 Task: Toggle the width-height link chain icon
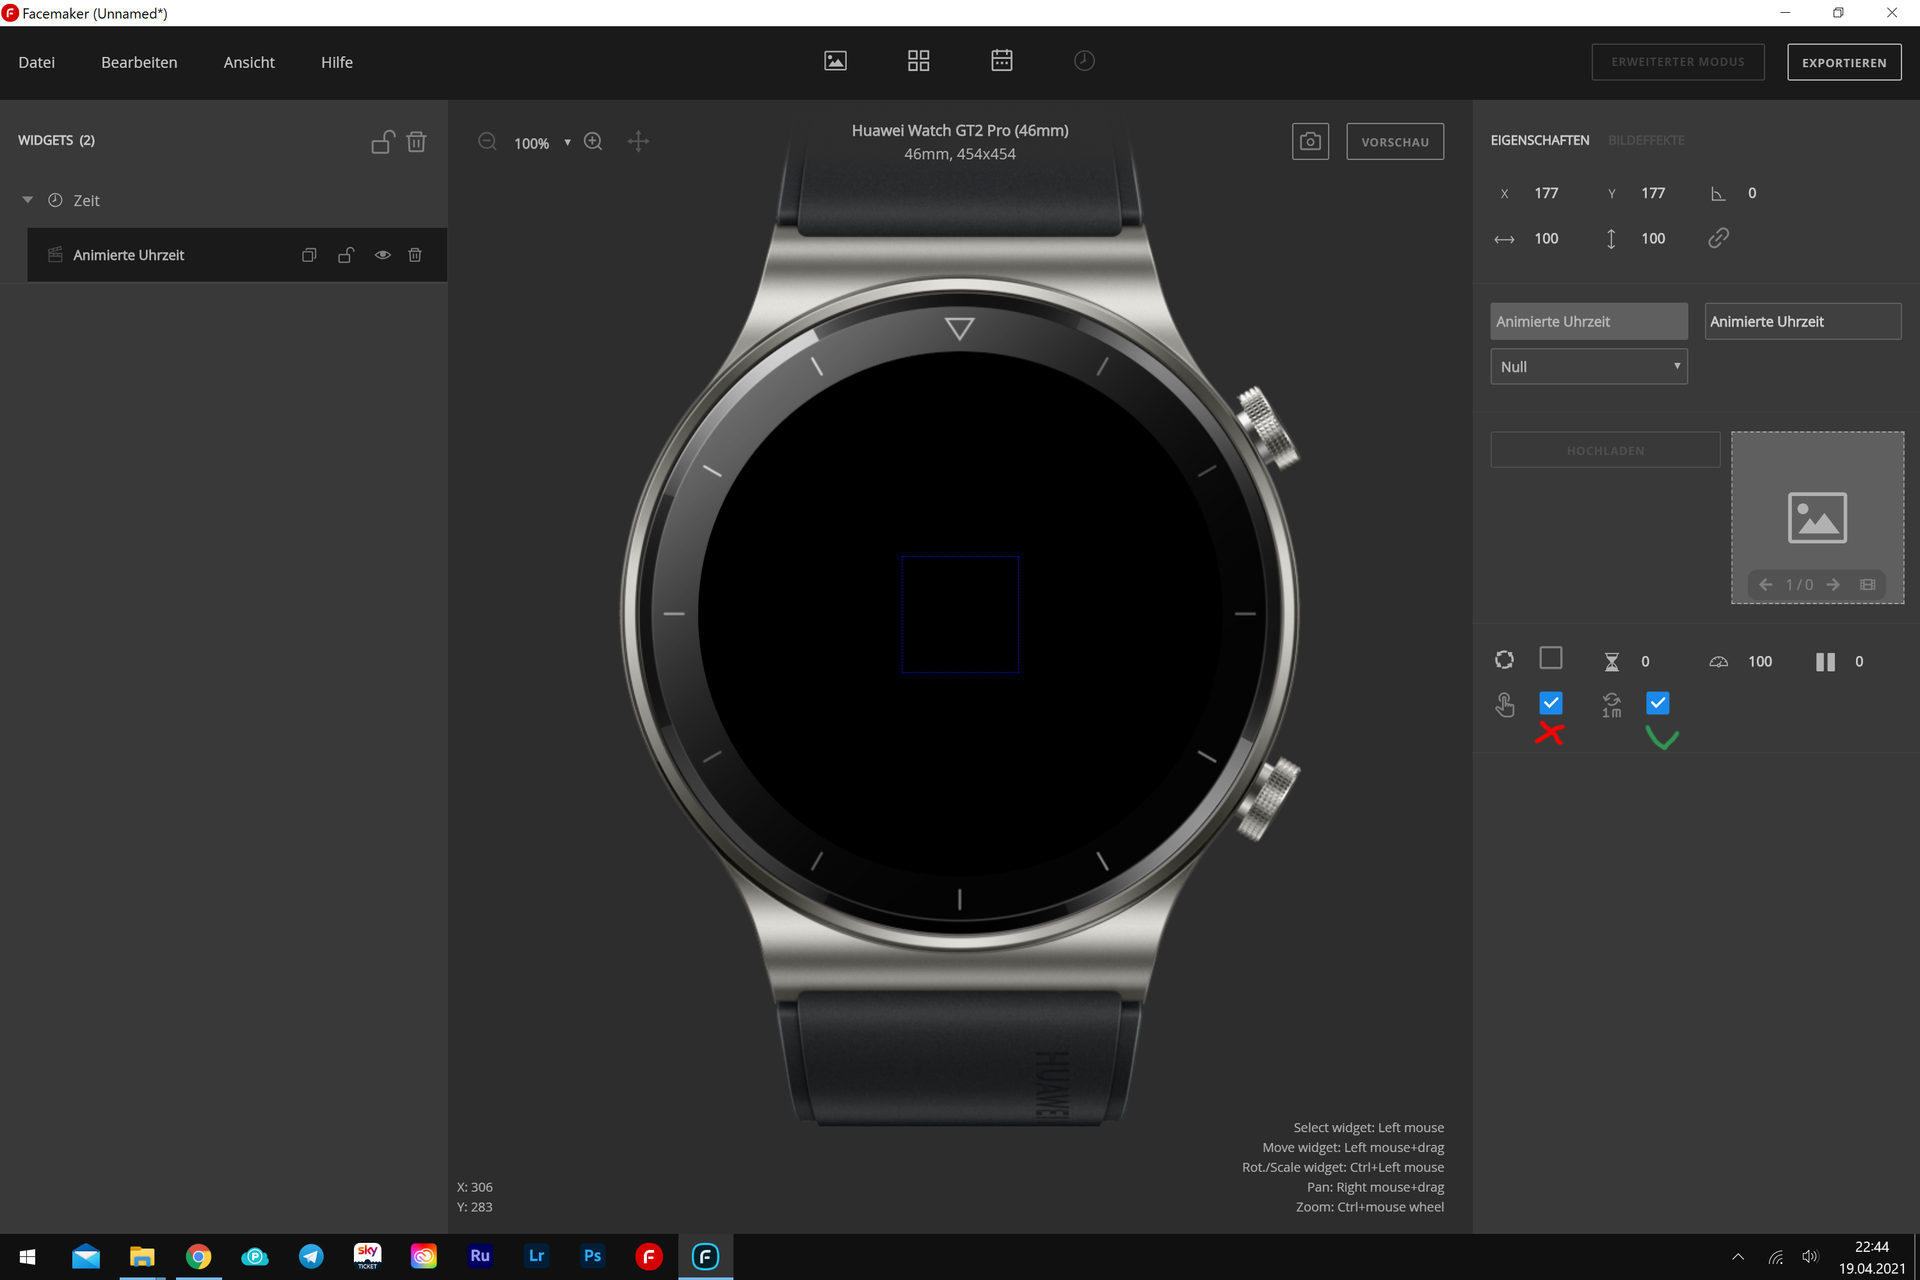pos(1718,238)
